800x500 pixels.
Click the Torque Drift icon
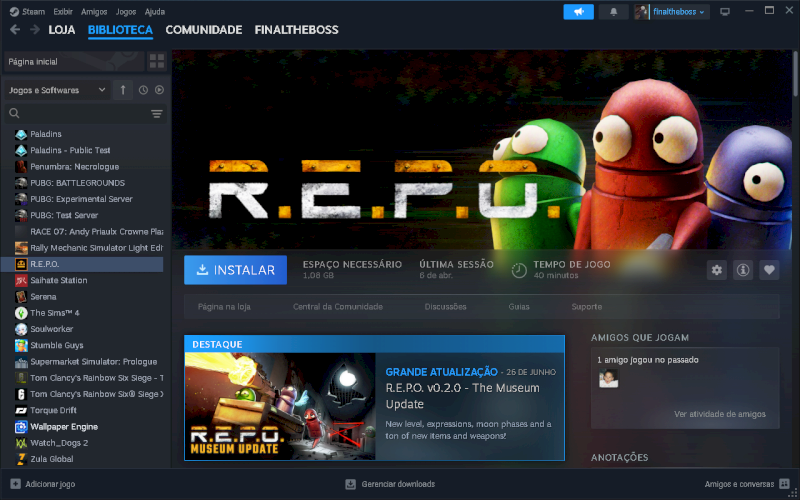(21, 410)
